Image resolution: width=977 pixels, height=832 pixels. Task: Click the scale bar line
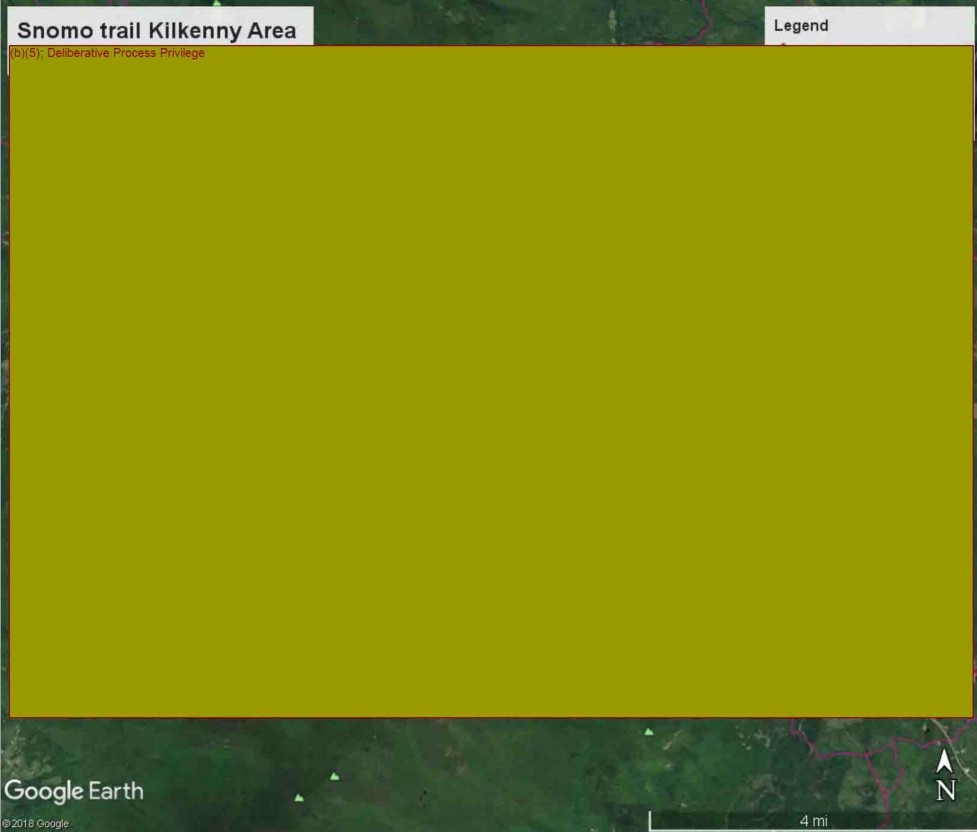click(730, 828)
